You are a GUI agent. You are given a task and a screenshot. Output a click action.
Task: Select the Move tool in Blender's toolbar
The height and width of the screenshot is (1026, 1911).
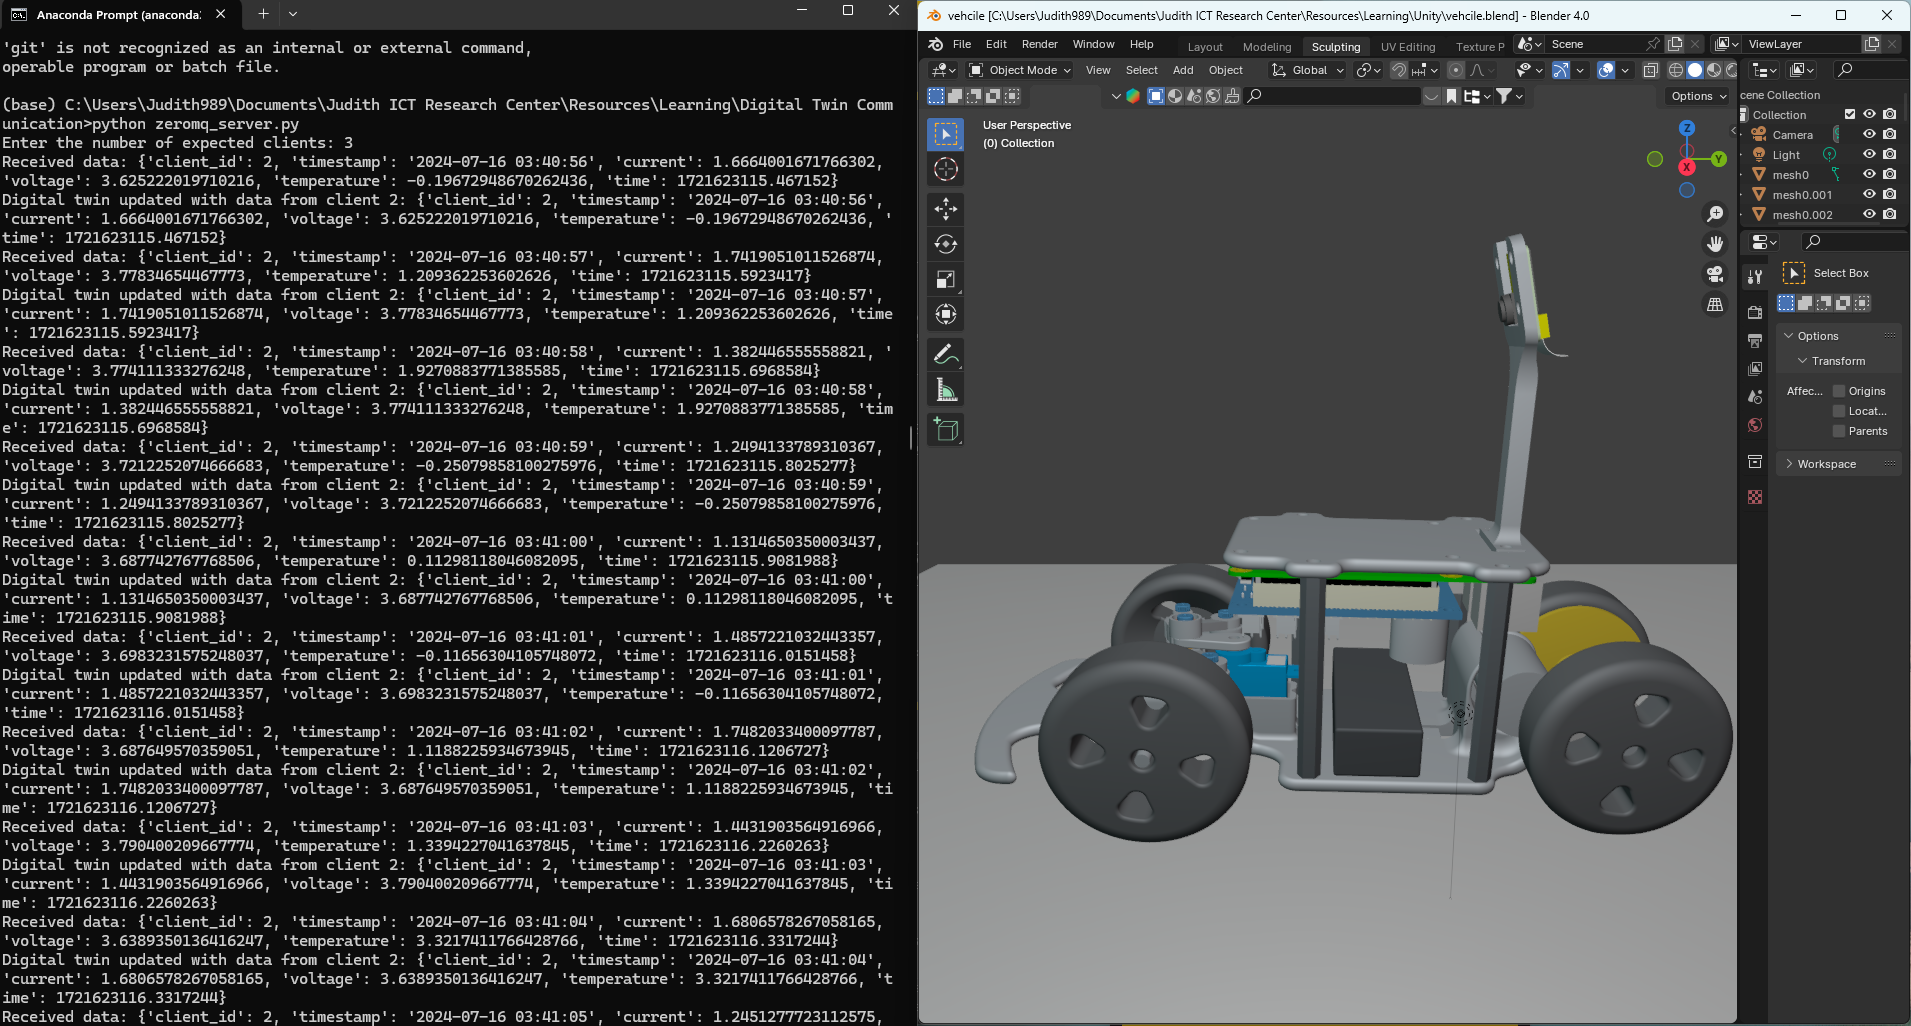(x=946, y=209)
